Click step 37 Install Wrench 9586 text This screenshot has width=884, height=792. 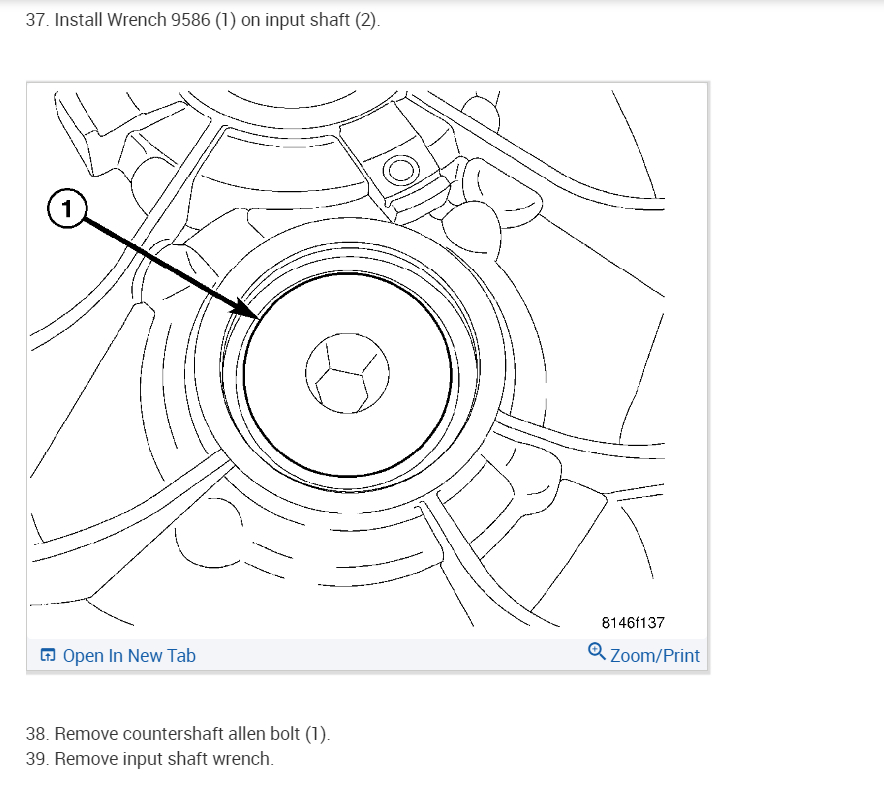(x=203, y=20)
